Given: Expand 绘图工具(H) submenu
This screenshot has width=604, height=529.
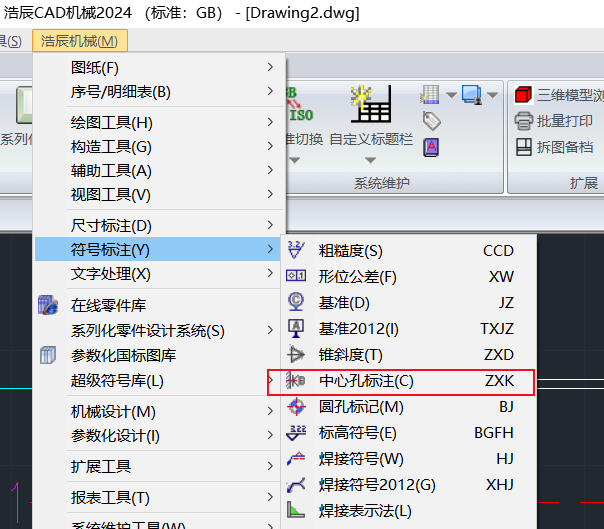Looking at the screenshot, I should pyautogui.click(x=111, y=122).
